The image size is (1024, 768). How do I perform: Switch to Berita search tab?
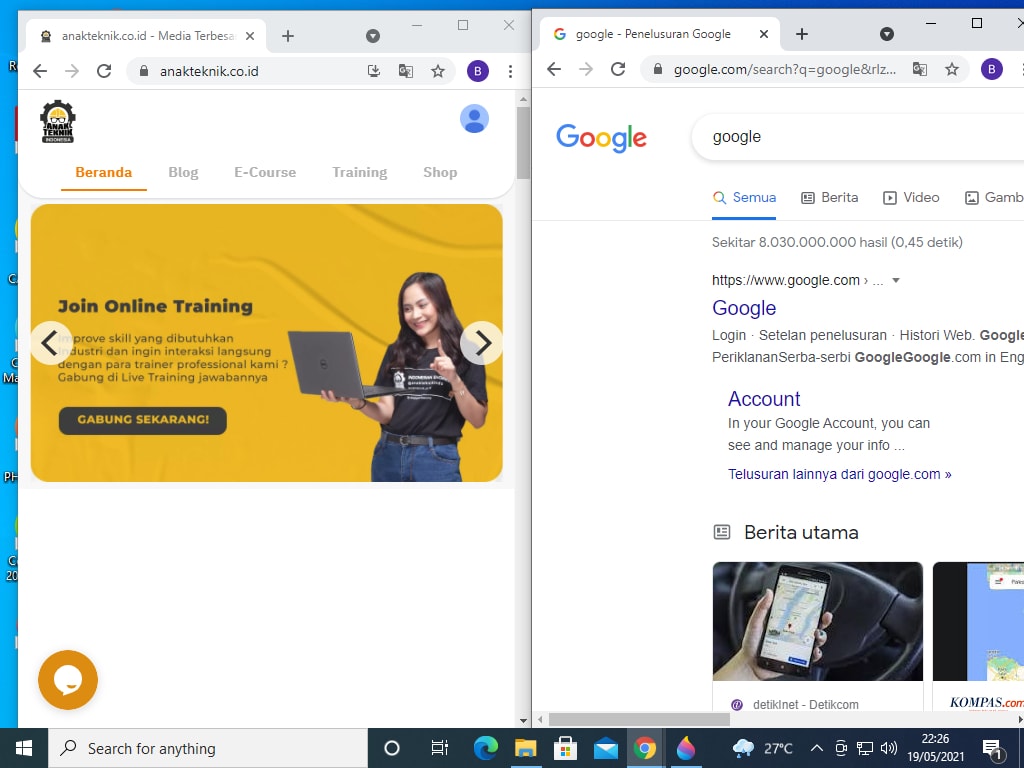830,198
